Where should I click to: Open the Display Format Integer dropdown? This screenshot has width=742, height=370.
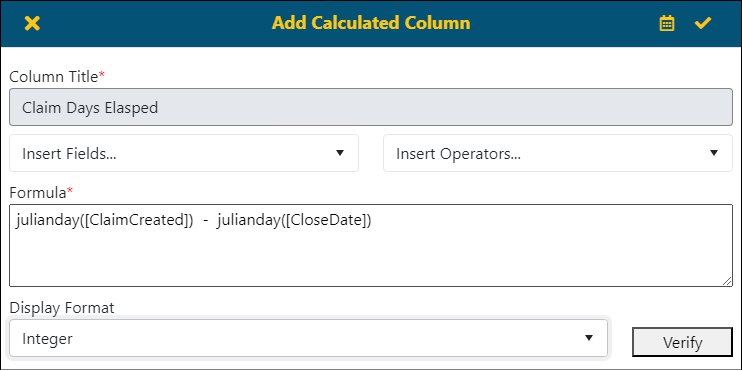pyautogui.click(x=309, y=338)
